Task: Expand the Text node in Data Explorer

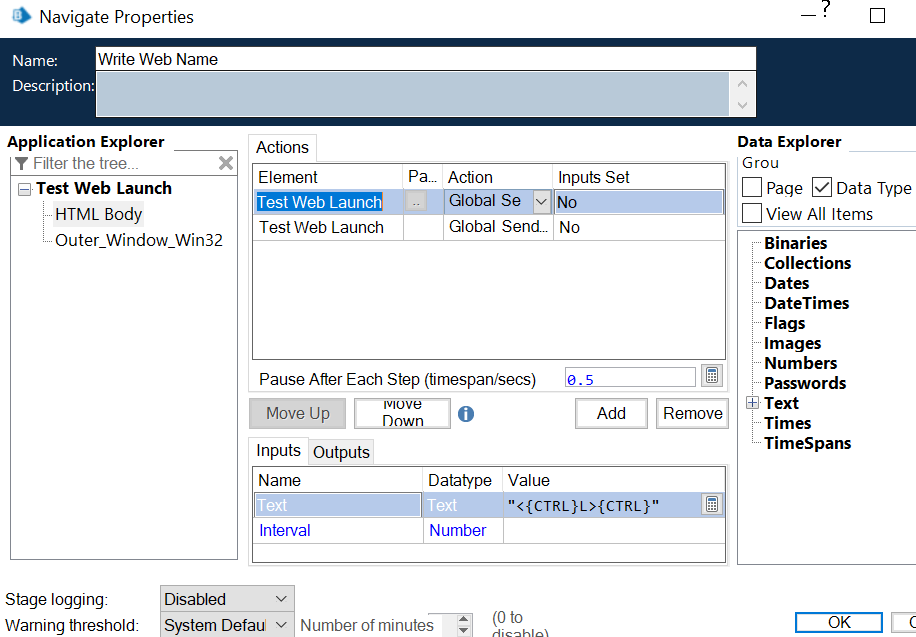Action: tap(752, 403)
